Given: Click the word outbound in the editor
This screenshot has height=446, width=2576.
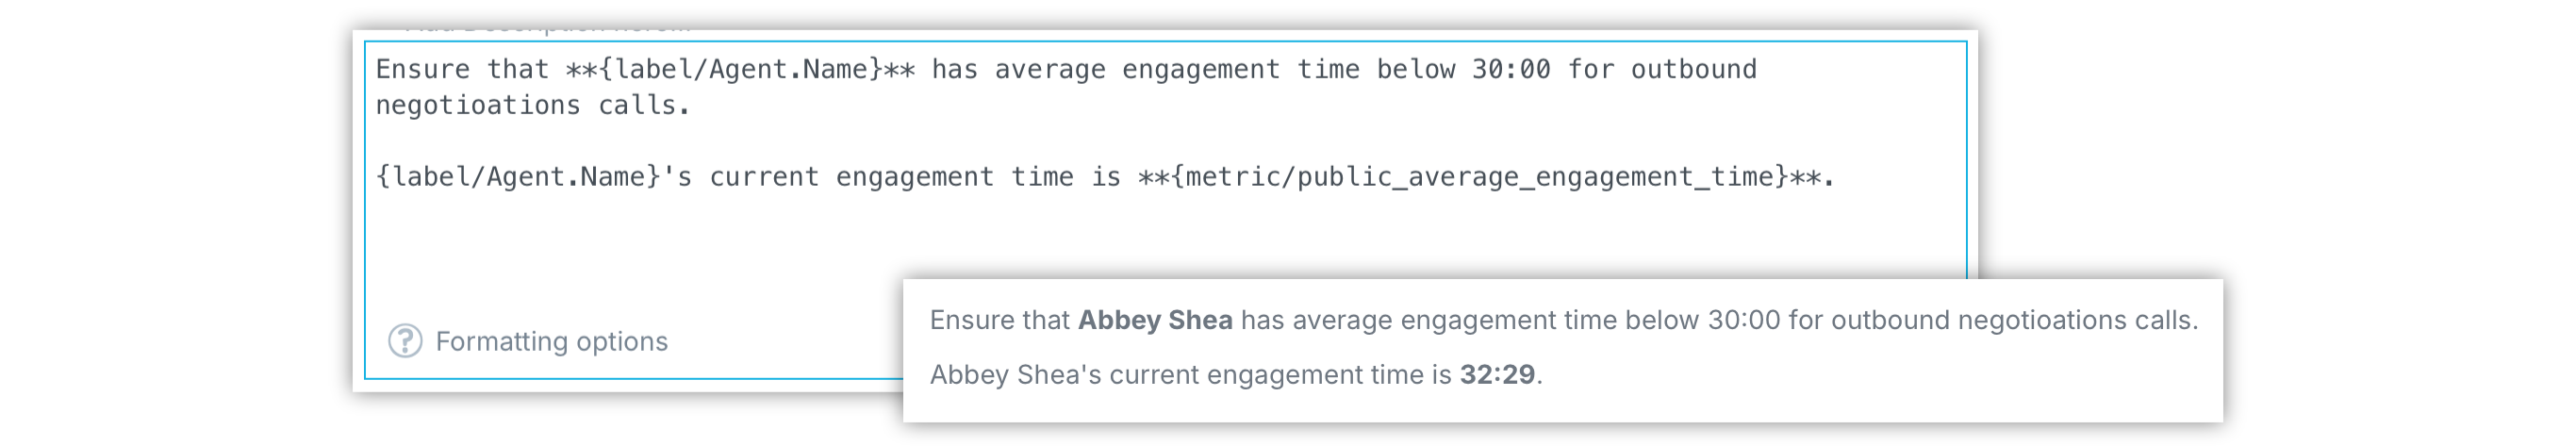Looking at the screenshot, I should click(x=1694, y=69).
